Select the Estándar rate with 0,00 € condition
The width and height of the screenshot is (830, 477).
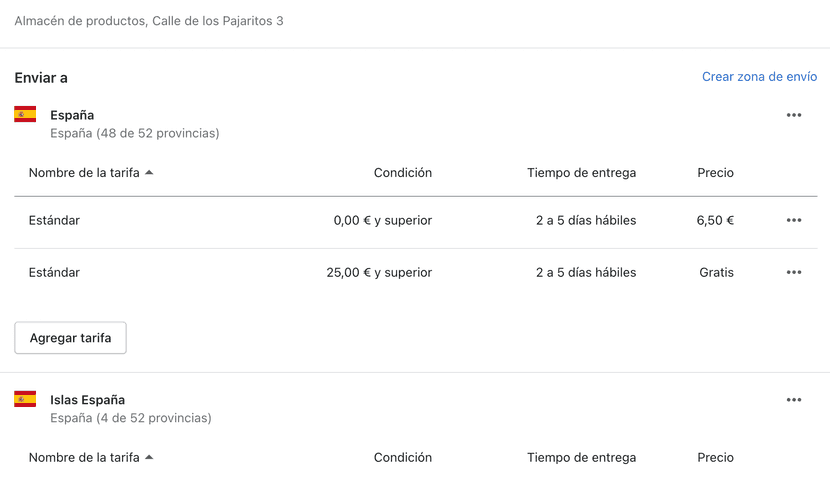click(54, 220)
